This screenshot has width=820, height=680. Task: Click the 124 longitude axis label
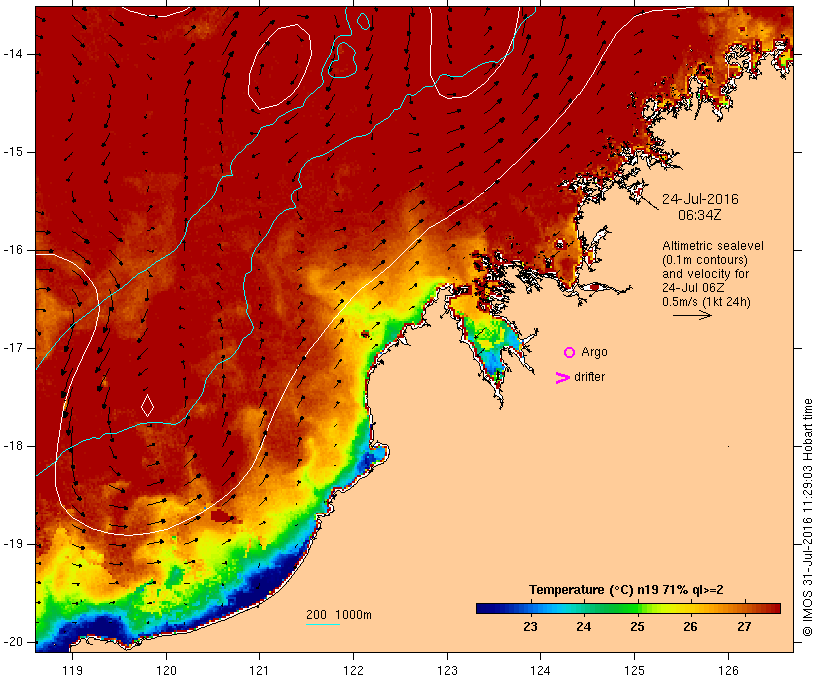pos(540,670)
